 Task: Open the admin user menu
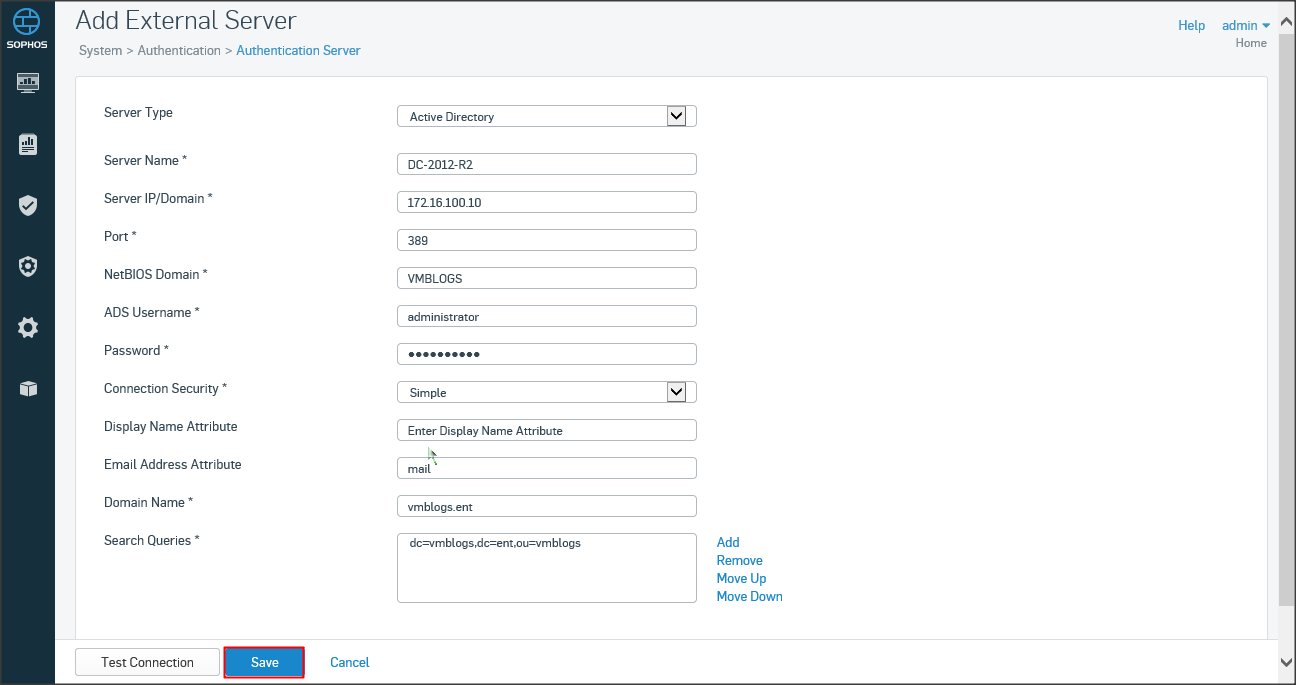tap(1245, 25)
